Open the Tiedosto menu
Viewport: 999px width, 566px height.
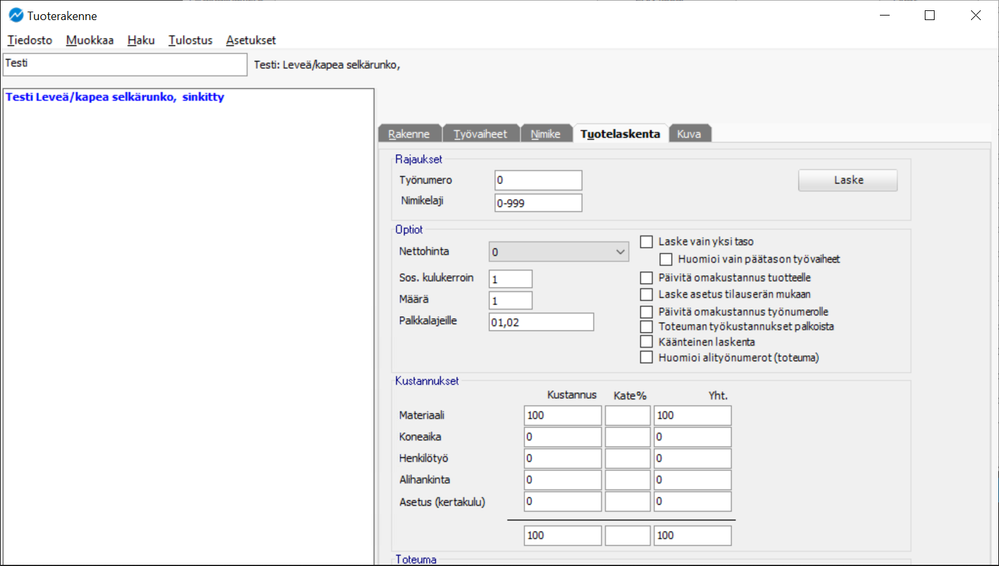point(30,40)
